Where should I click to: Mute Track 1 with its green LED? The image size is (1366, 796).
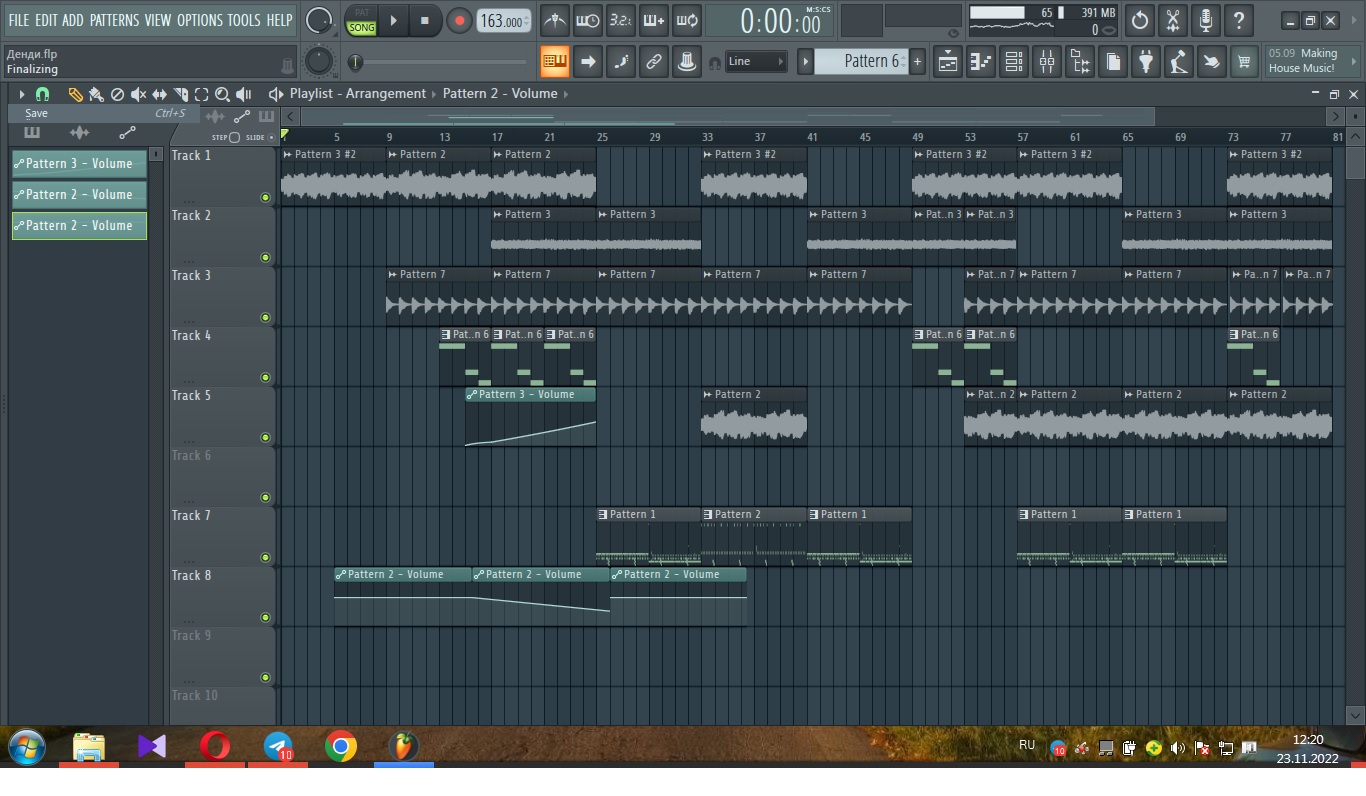pos(265,197)
